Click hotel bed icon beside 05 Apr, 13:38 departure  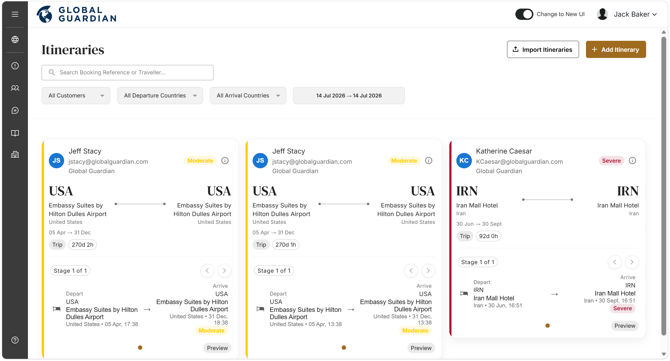coord(260,309)
